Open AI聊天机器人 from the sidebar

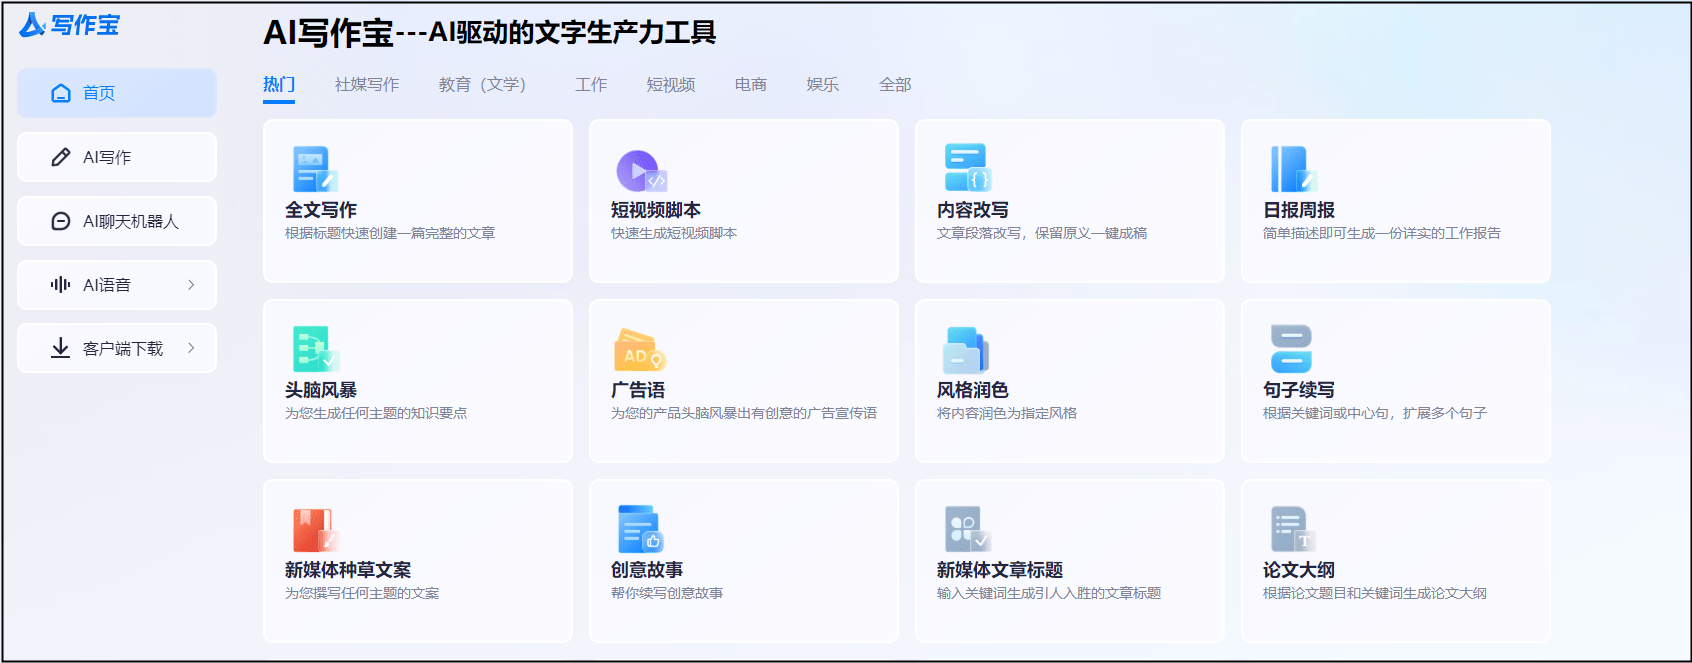[x=117, y=221]
